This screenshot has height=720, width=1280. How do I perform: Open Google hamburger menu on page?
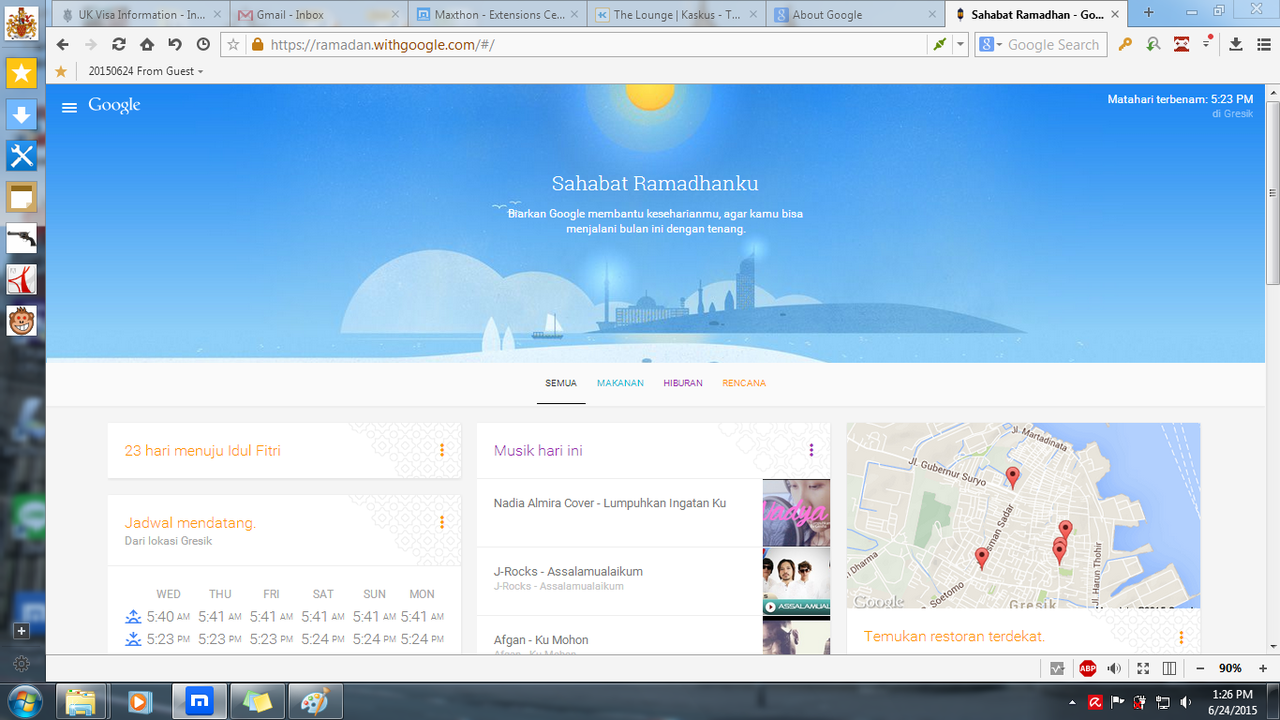tap(69, 107)
